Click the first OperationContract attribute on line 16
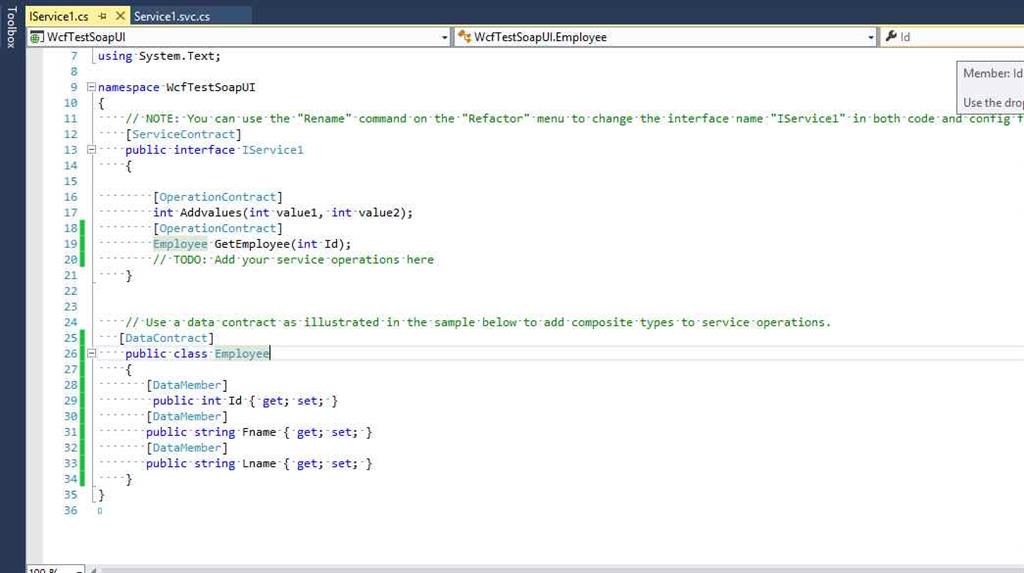1024x573 pixels. click(217, 197)
